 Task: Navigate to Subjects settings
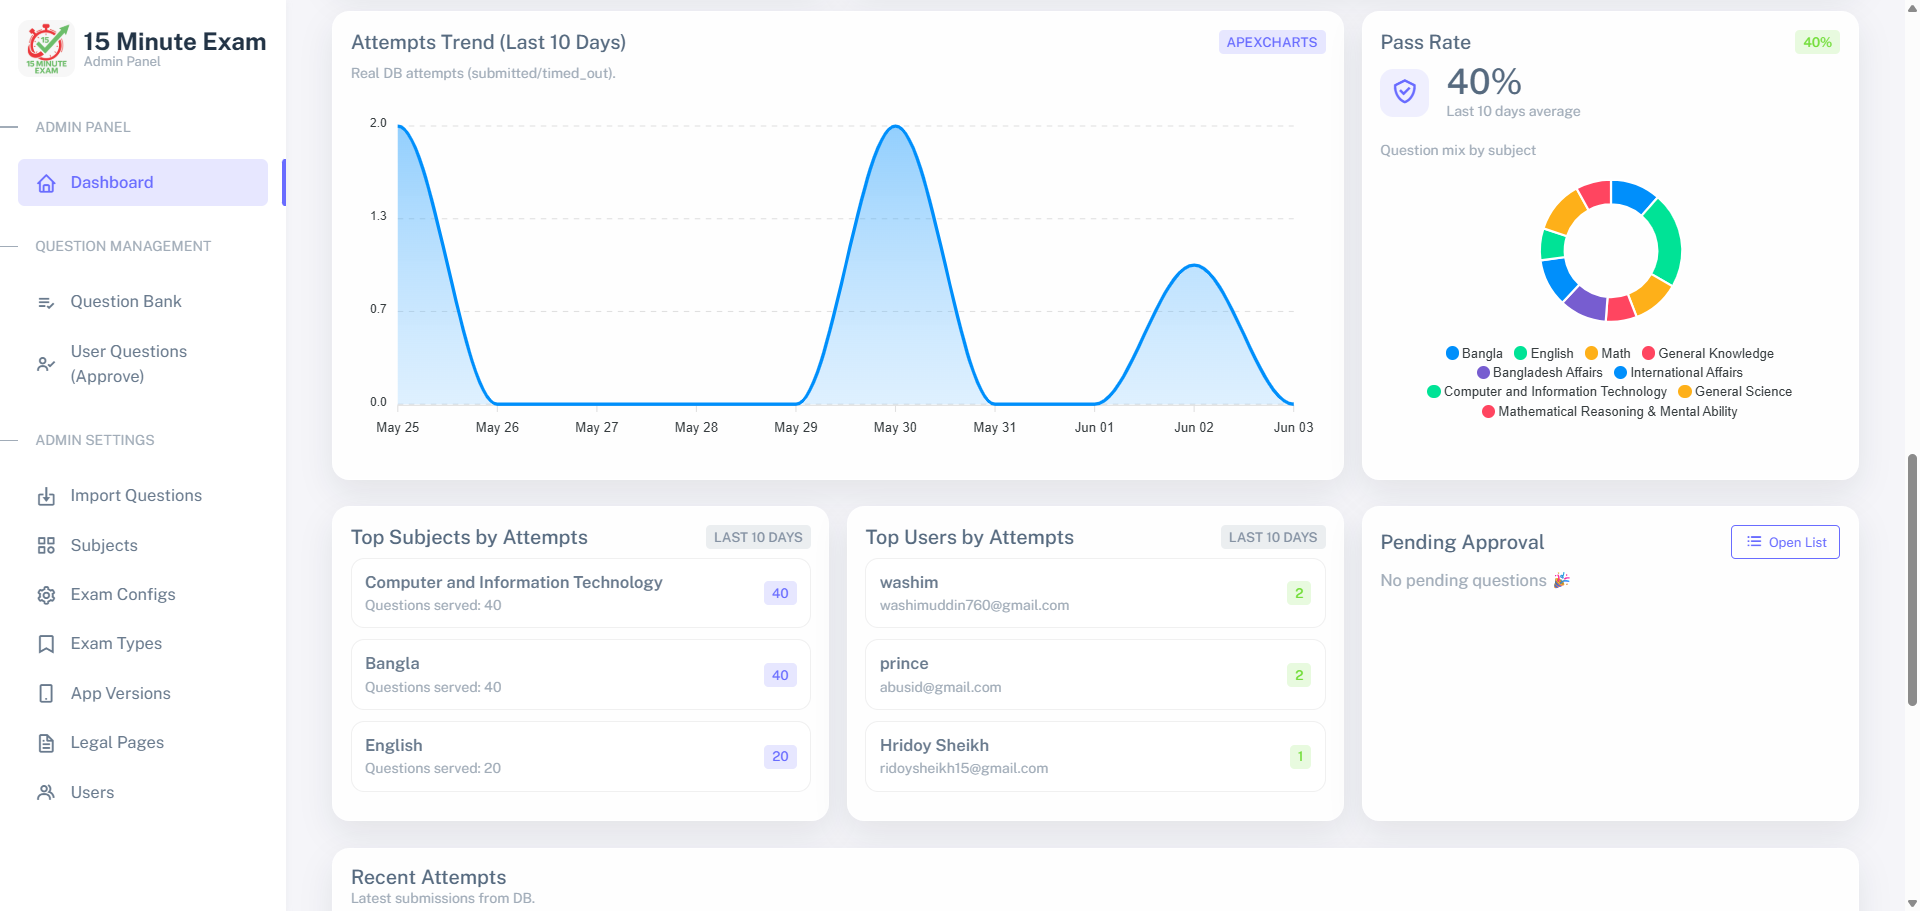click(x=143, y=546)
